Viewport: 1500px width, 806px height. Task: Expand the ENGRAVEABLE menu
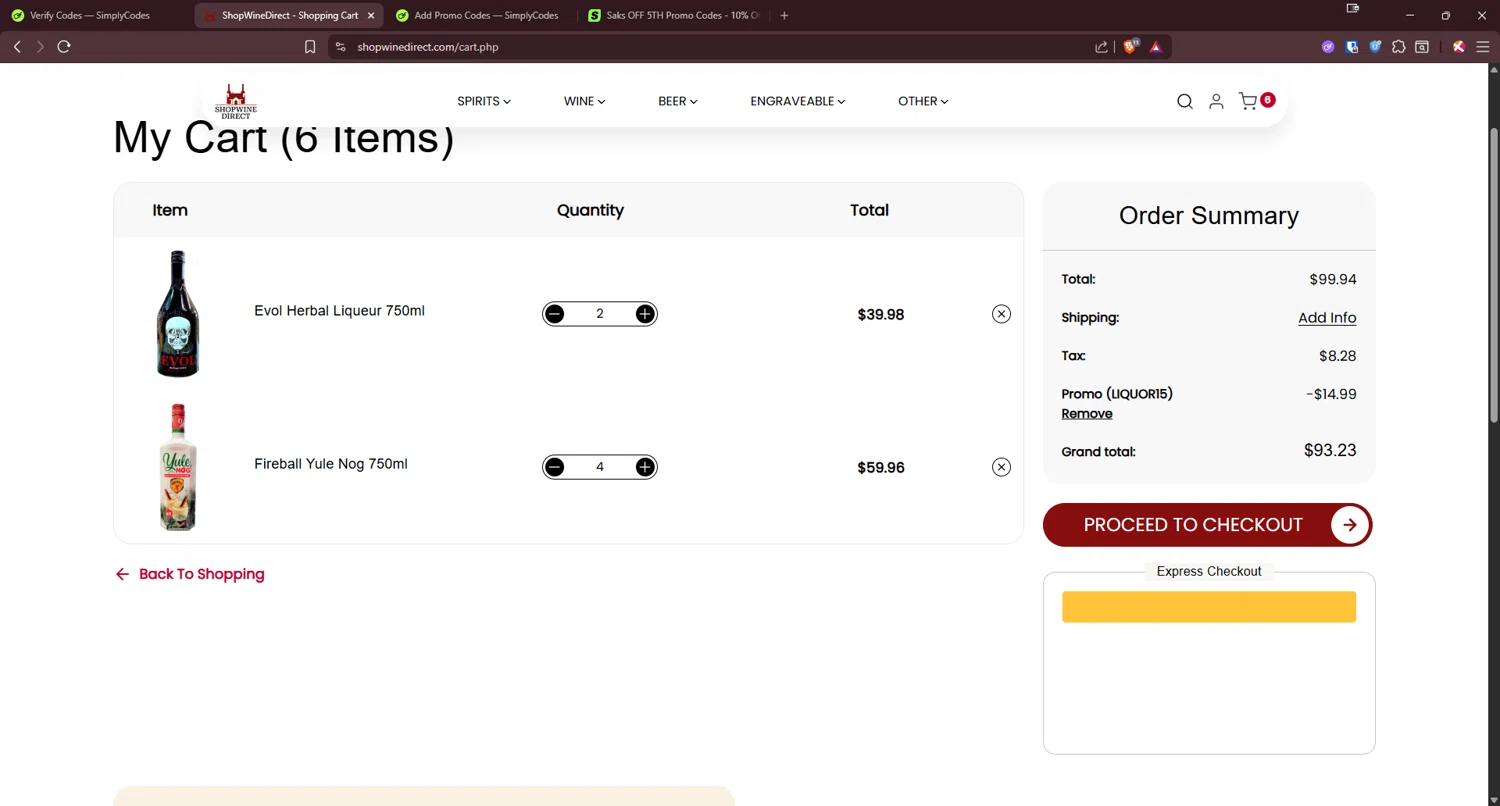click(x=798, y=101)
